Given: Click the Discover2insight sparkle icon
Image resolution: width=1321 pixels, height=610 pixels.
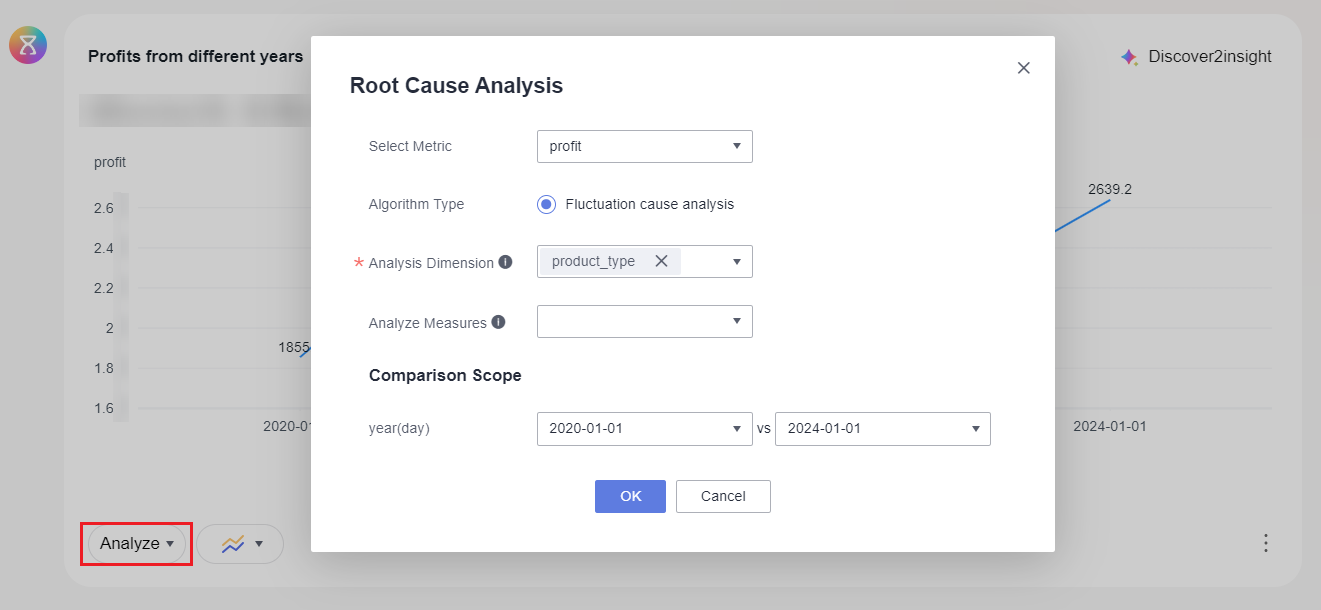Looking at the screenshot, I should 1129,57.
